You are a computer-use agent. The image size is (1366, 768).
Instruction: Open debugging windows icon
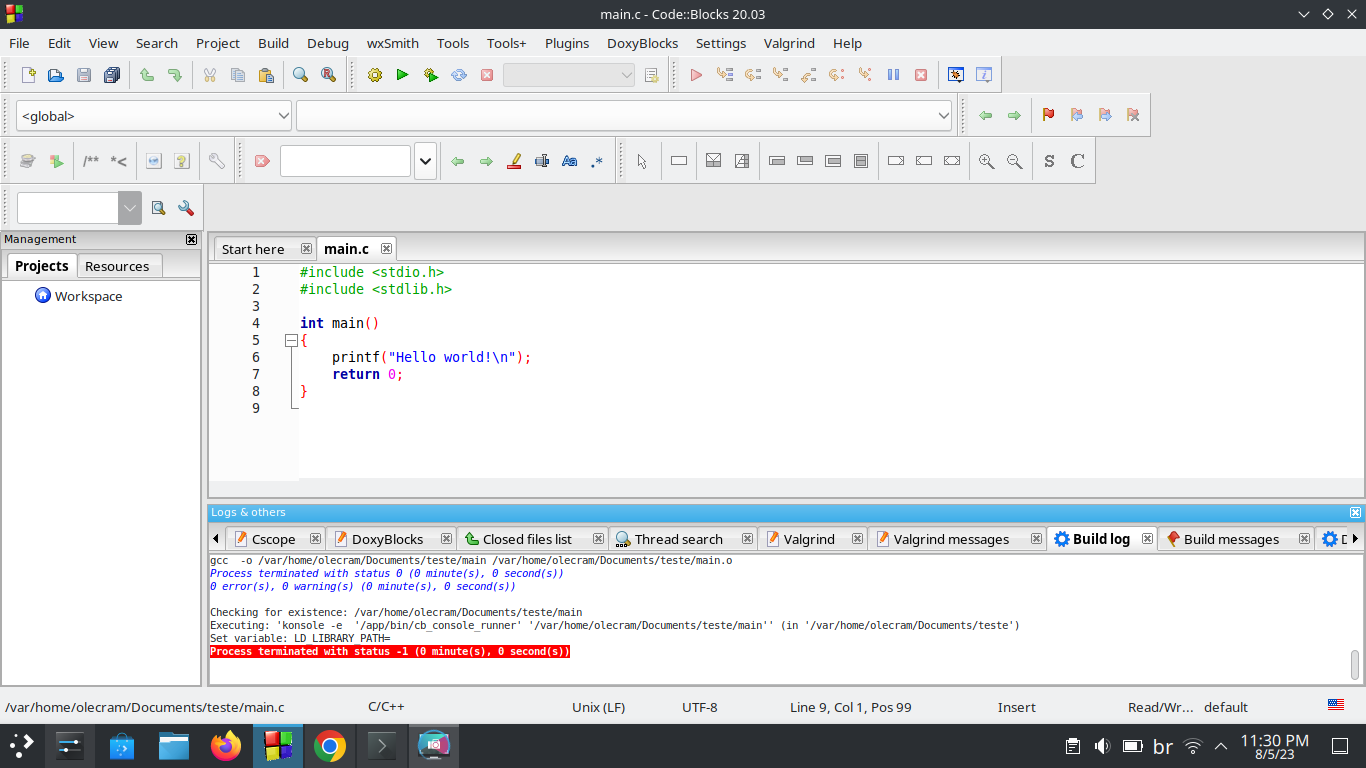coord(956,75)
